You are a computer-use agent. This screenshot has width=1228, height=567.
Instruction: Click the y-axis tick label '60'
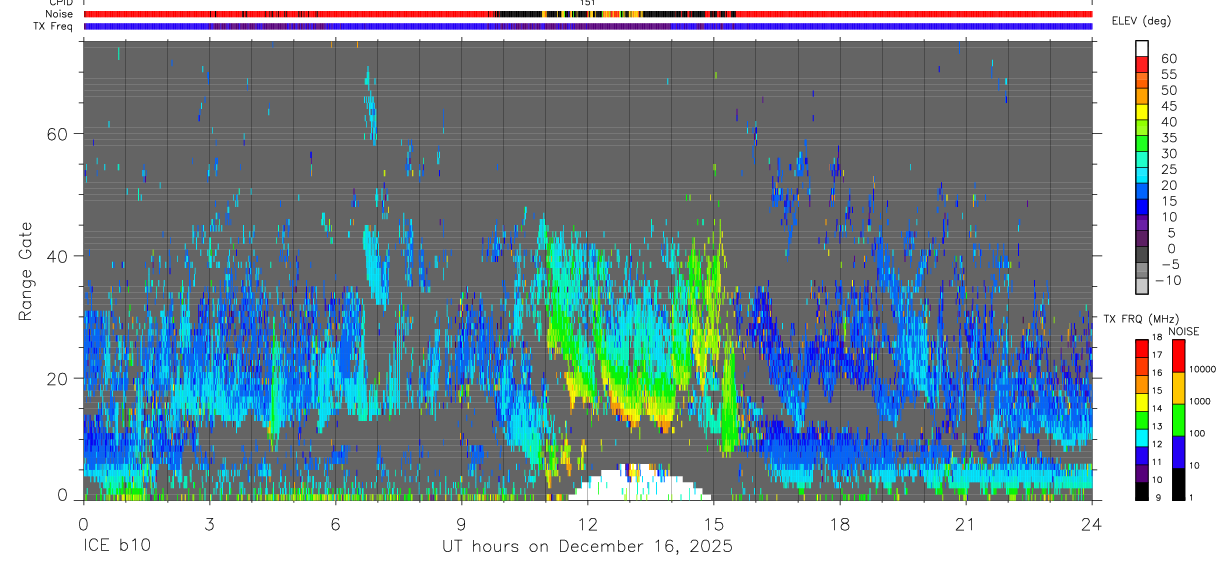[x=59, y=133]
